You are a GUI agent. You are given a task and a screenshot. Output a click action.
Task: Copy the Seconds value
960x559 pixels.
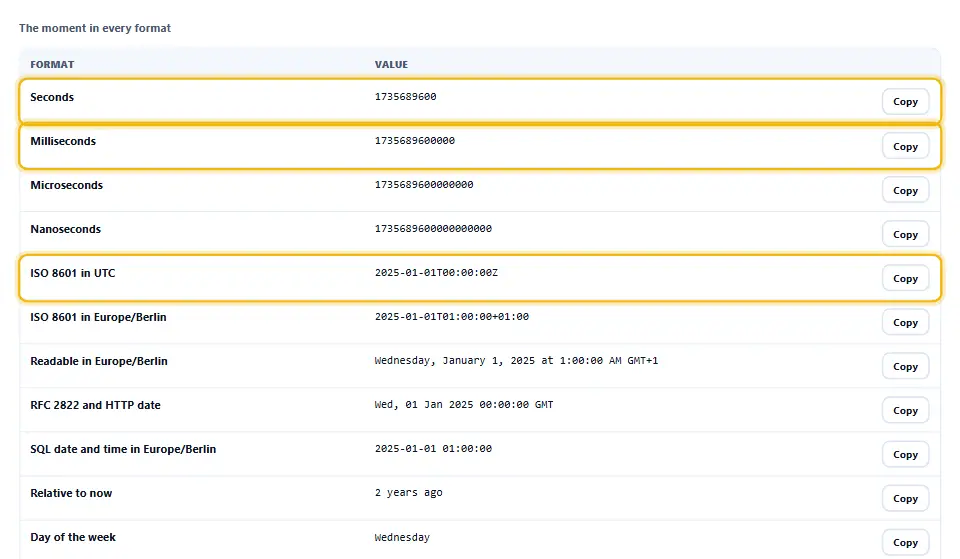point(905,102)
